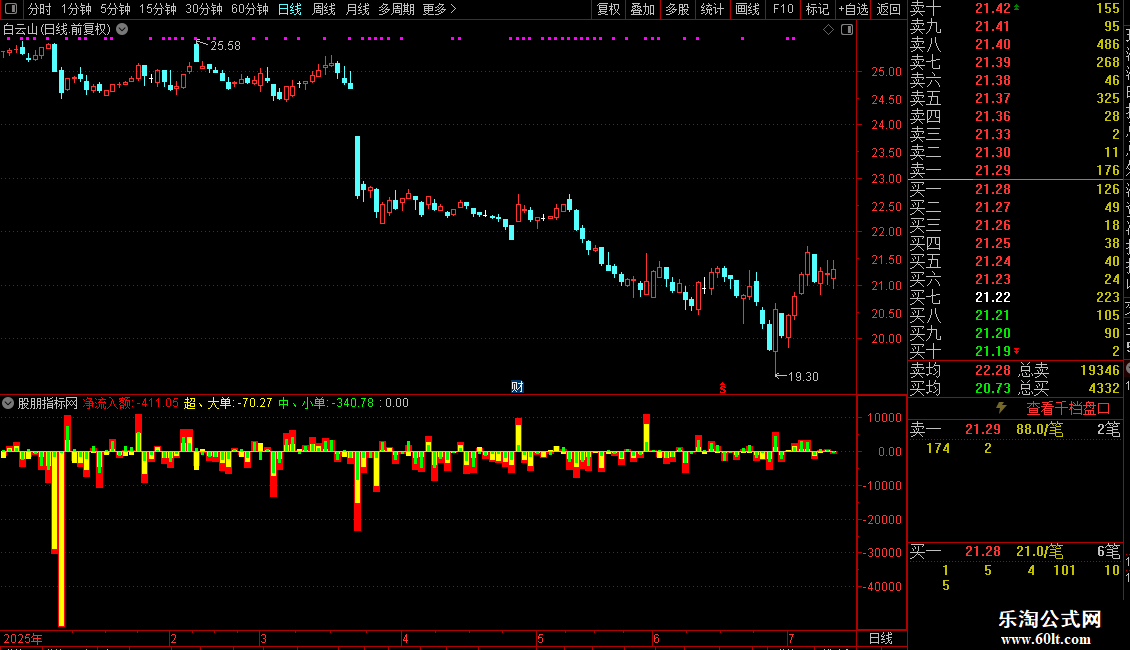Viewport: 1130px width, 650px height.
Task: Click the +自选 add to watchlist button
Action: click(x=854, y=9)
